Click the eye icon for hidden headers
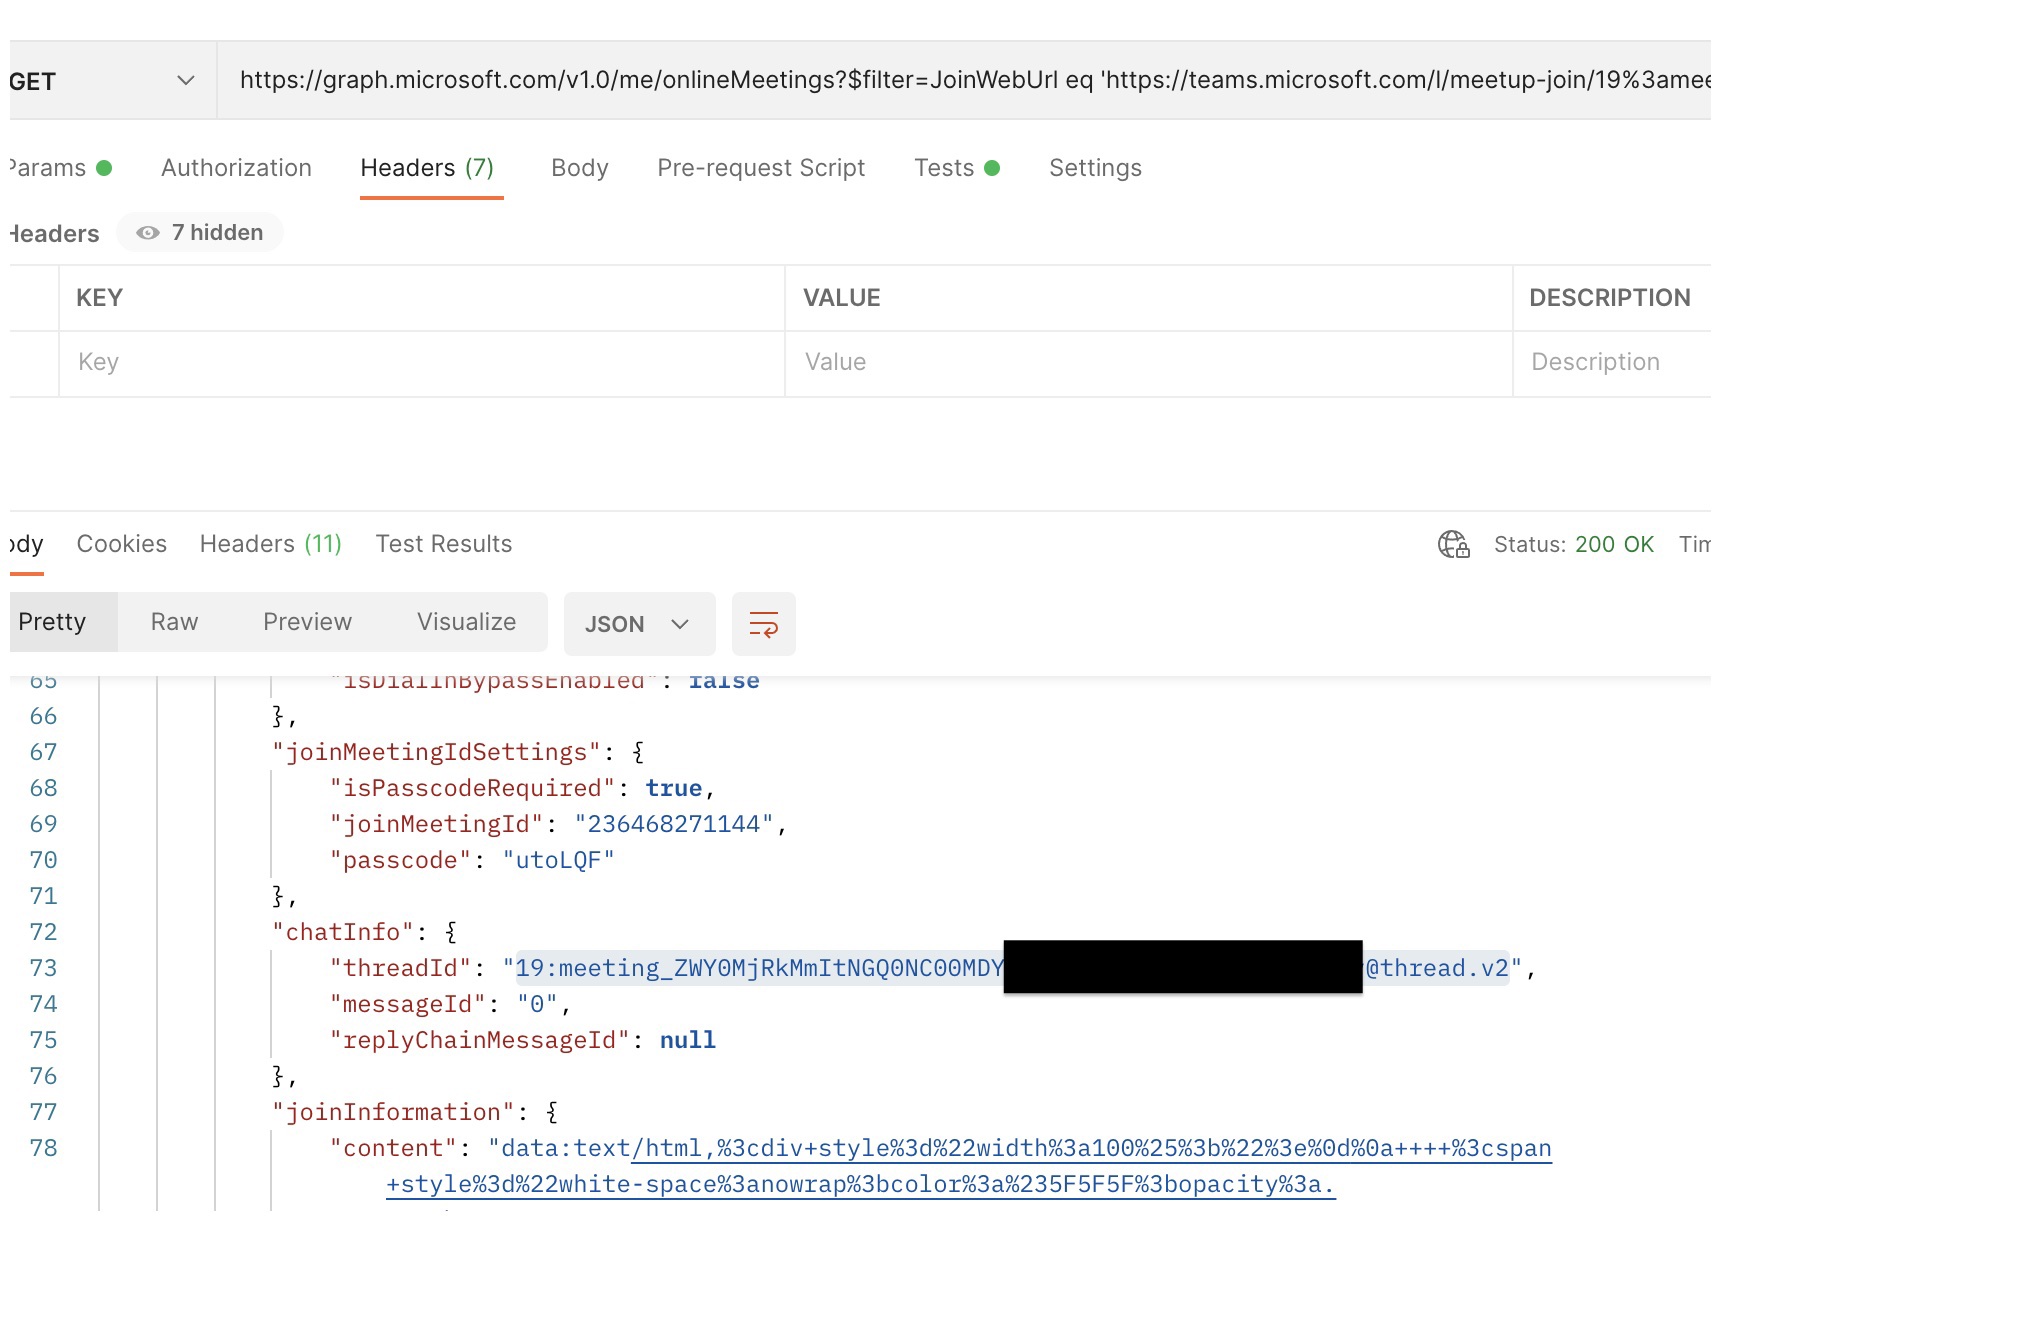 (x=149, y=233)
